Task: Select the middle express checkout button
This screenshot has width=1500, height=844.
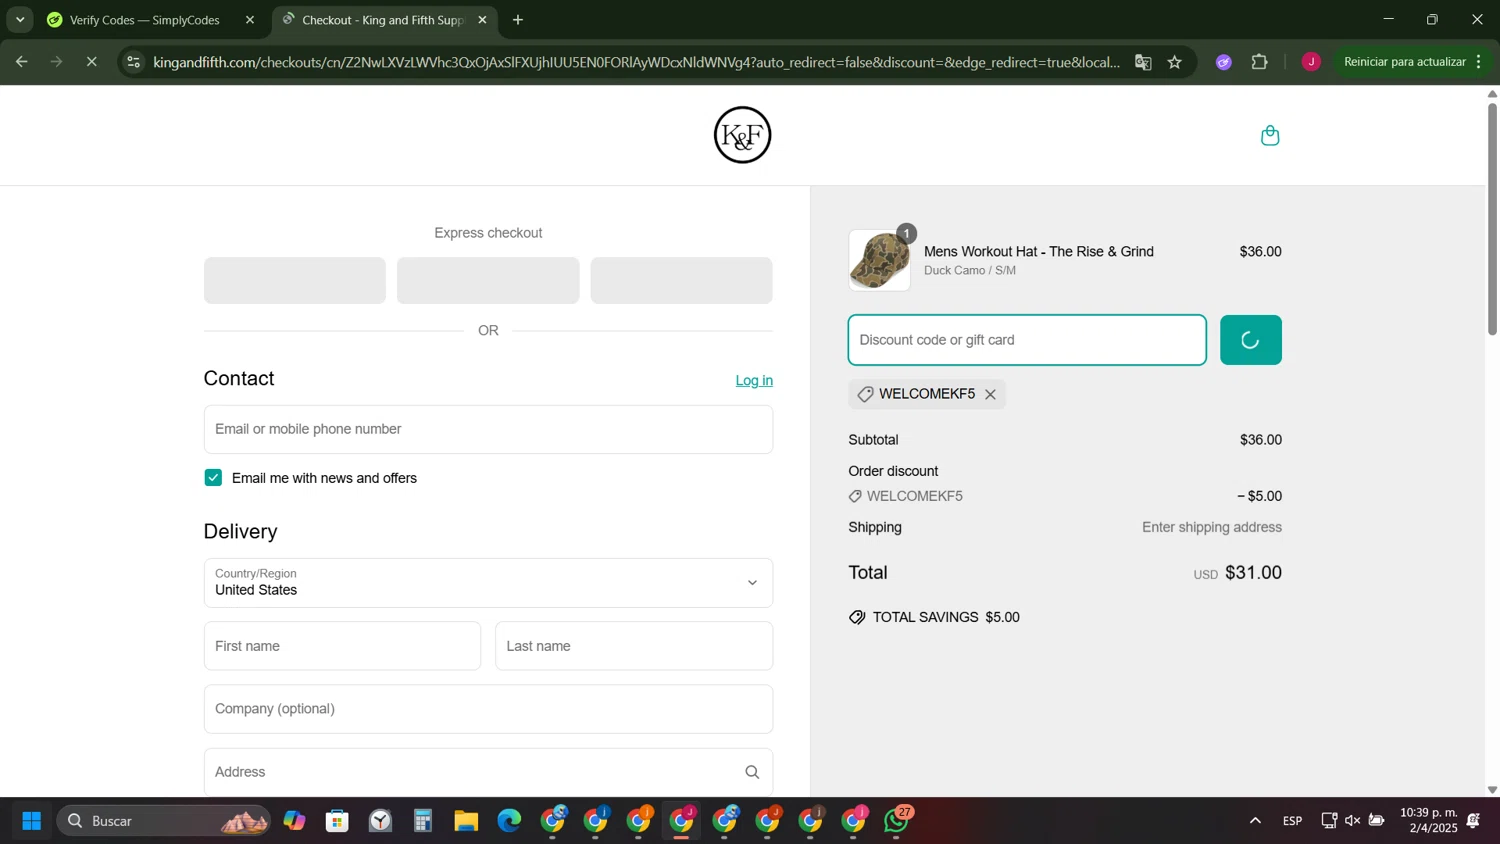Action: [x=488, y=280]
